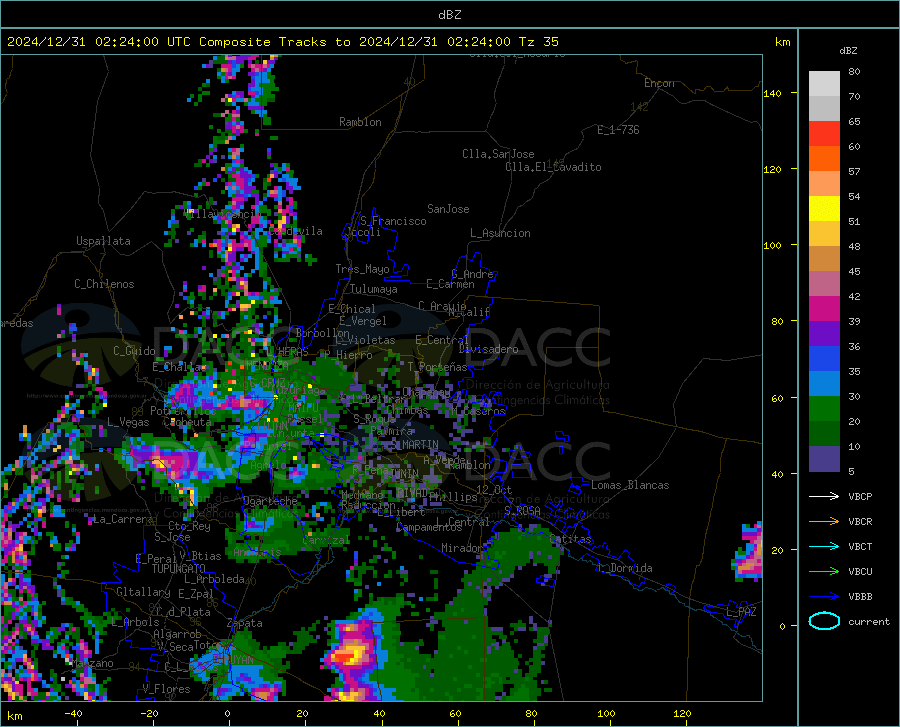Click the '-40' tick on the horizontal km axis
Screen dimensions: 900x727
pyautogui.click(x=73, y=713)
